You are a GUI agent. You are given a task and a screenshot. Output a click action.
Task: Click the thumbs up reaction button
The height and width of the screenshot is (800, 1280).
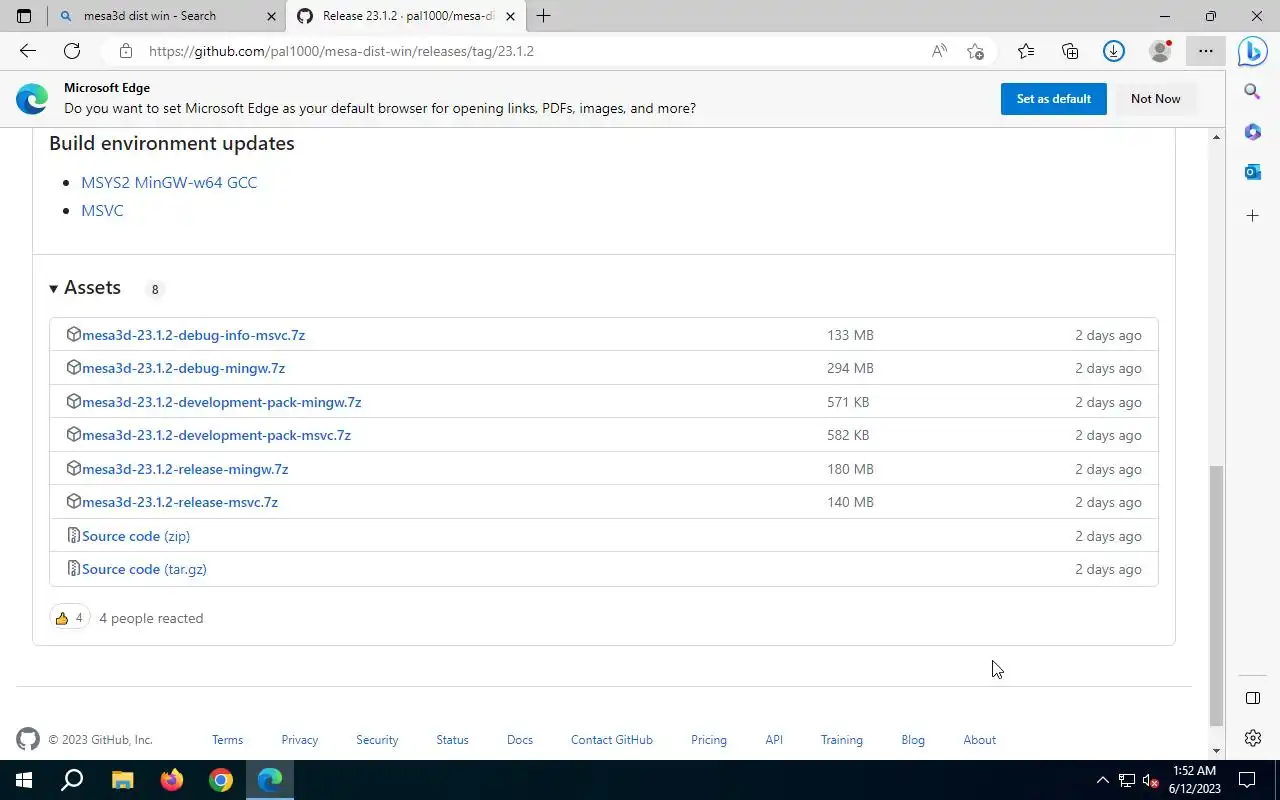tap(69, 618)
